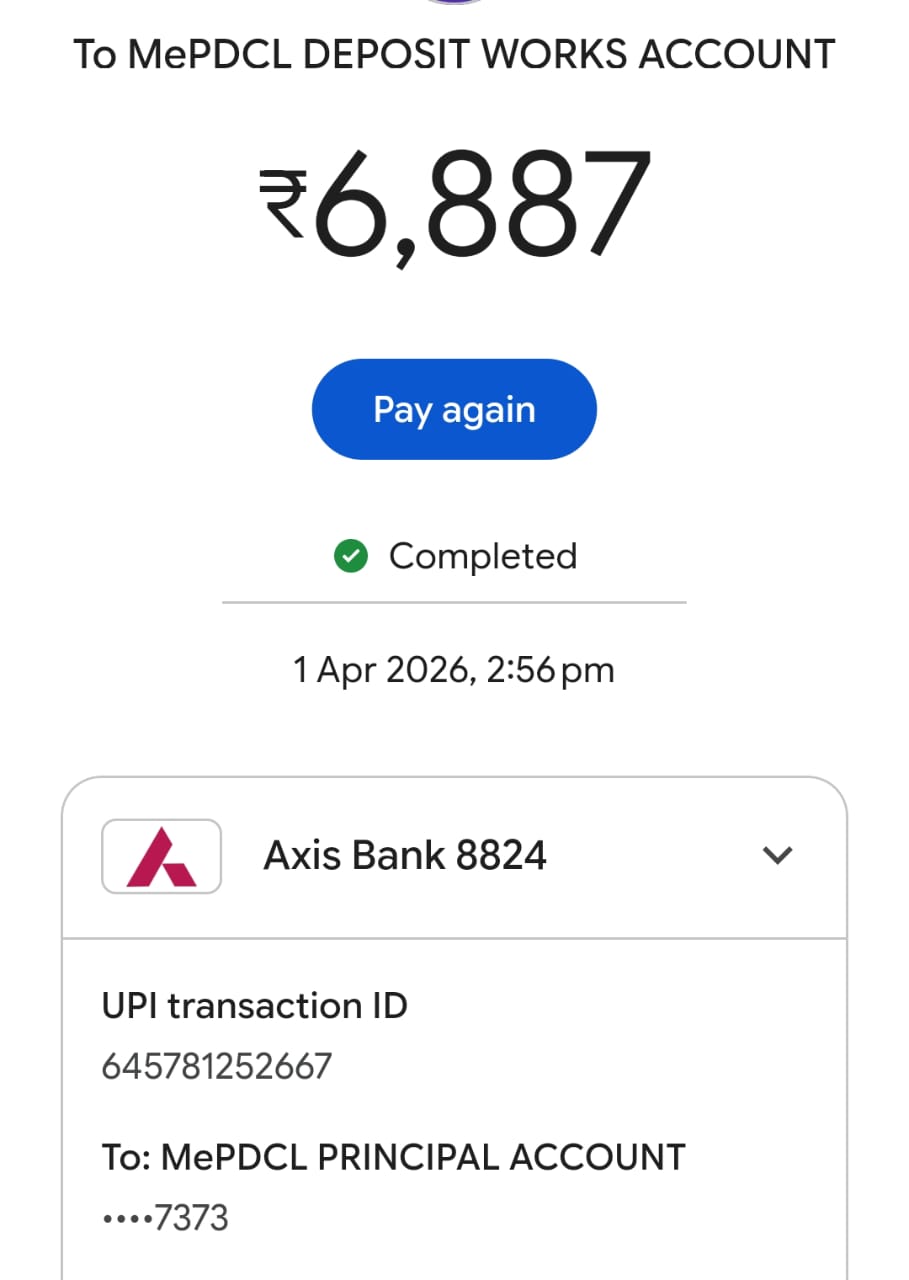This screenshot has width=909, height=1280.
Task: Click the 8824 account digits
Action: (x=501, y=856)
